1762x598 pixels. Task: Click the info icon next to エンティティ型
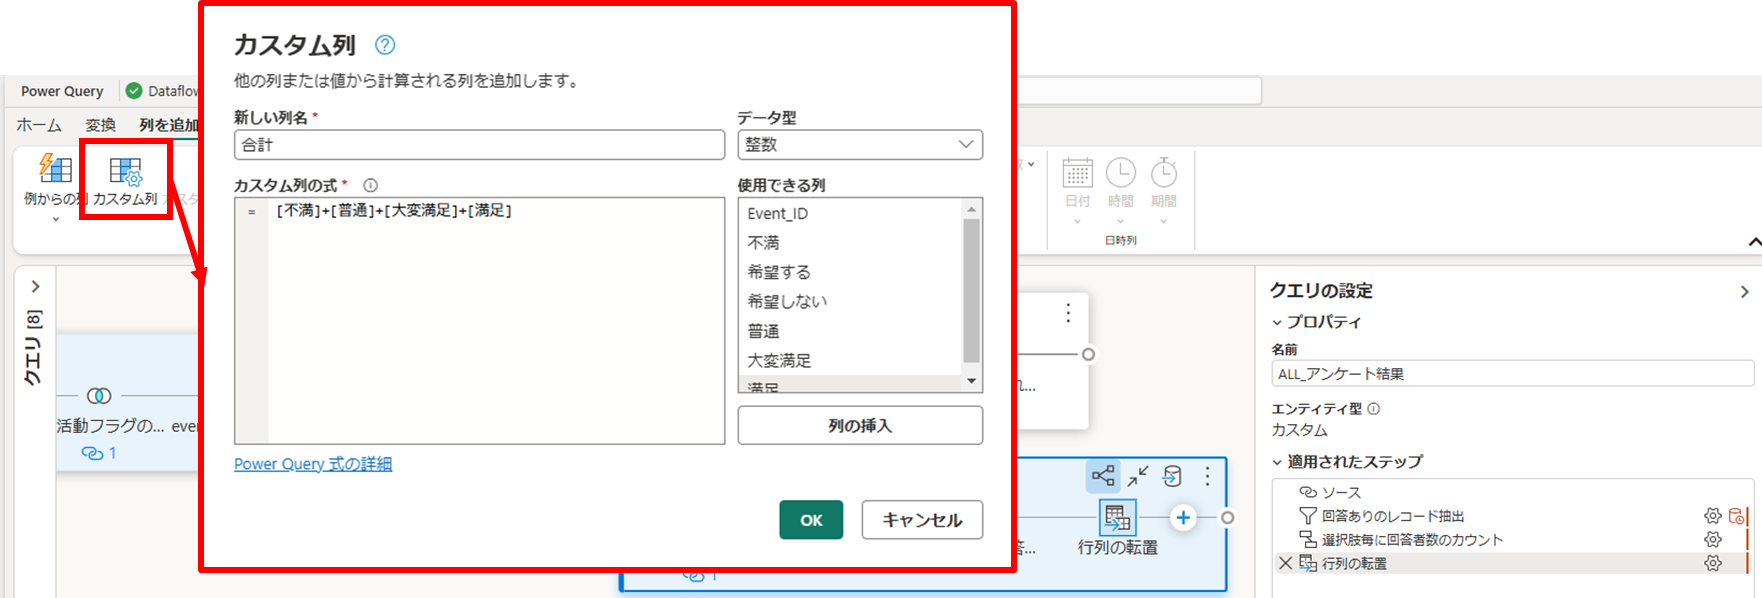click(x=1373, y=408)
